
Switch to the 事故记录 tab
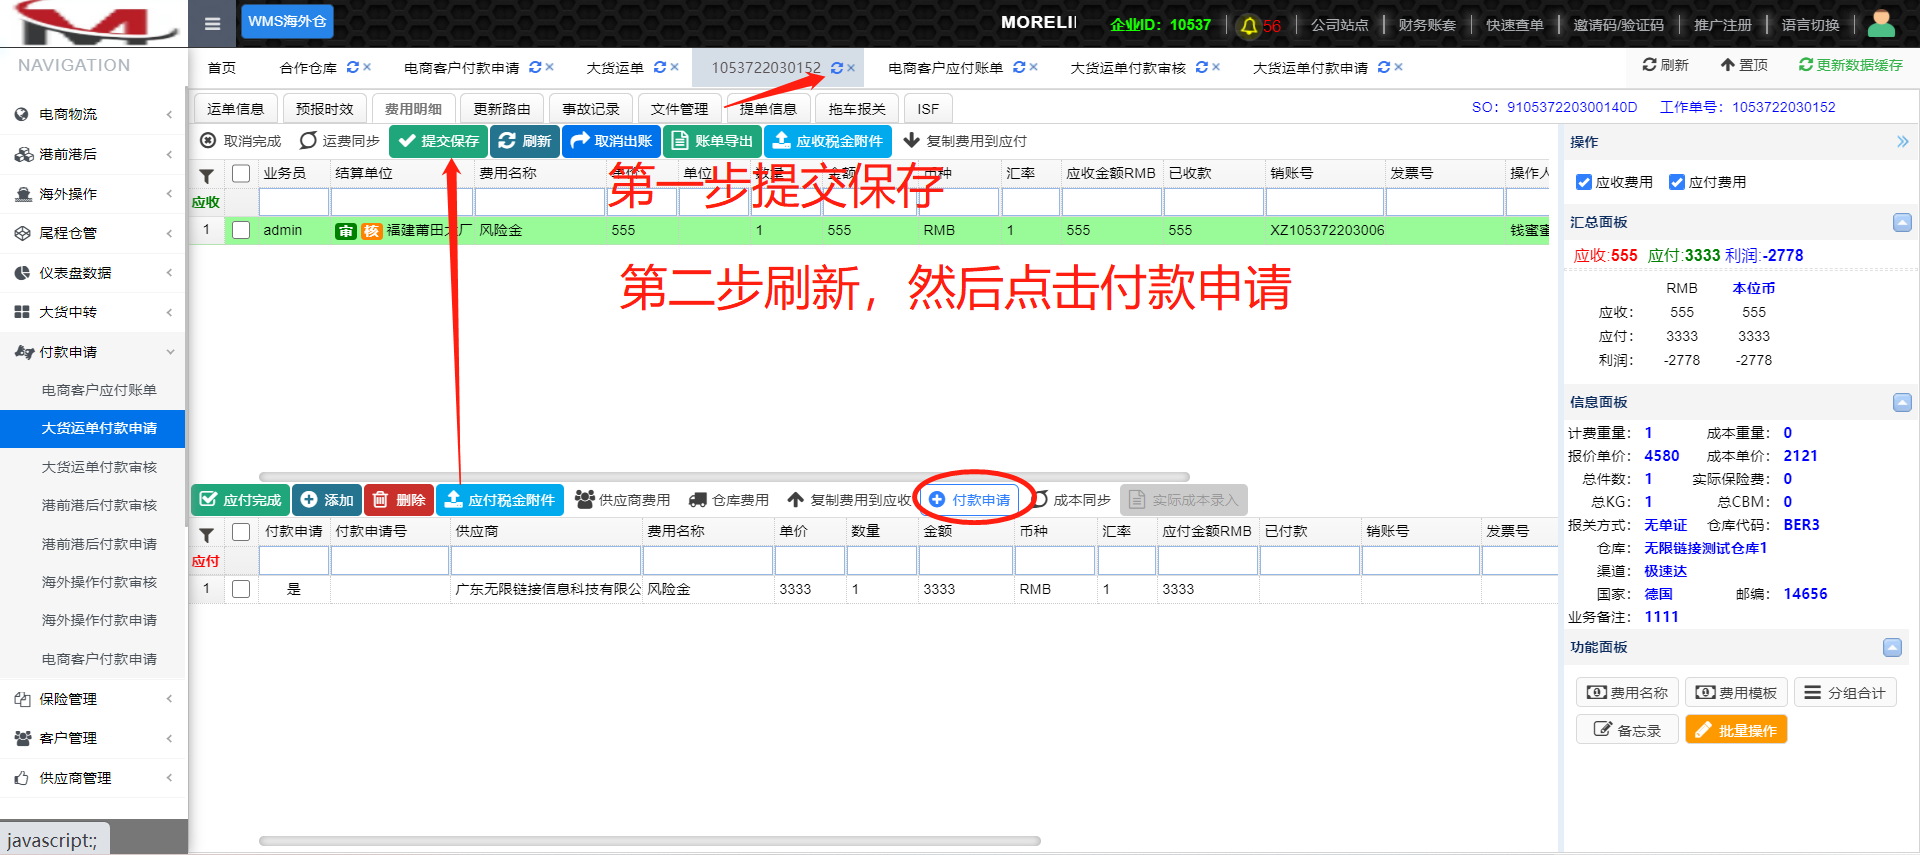tap(591, 108)
